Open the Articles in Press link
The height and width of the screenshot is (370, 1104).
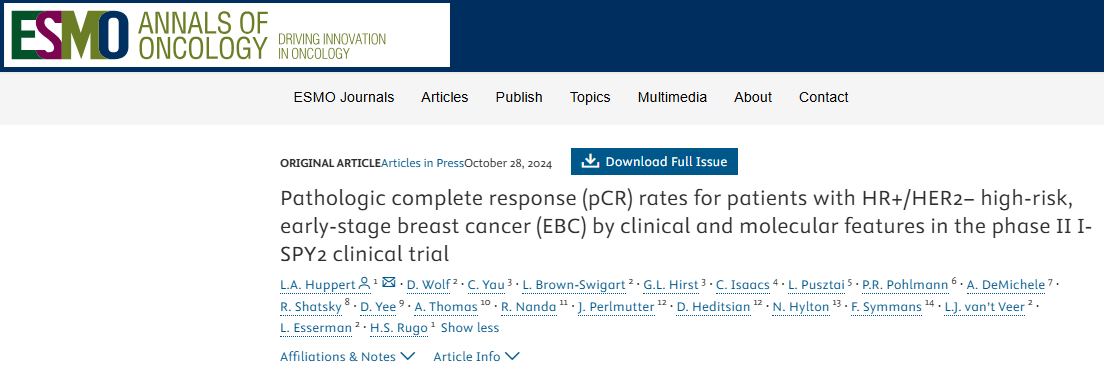[x=422, y=163]
